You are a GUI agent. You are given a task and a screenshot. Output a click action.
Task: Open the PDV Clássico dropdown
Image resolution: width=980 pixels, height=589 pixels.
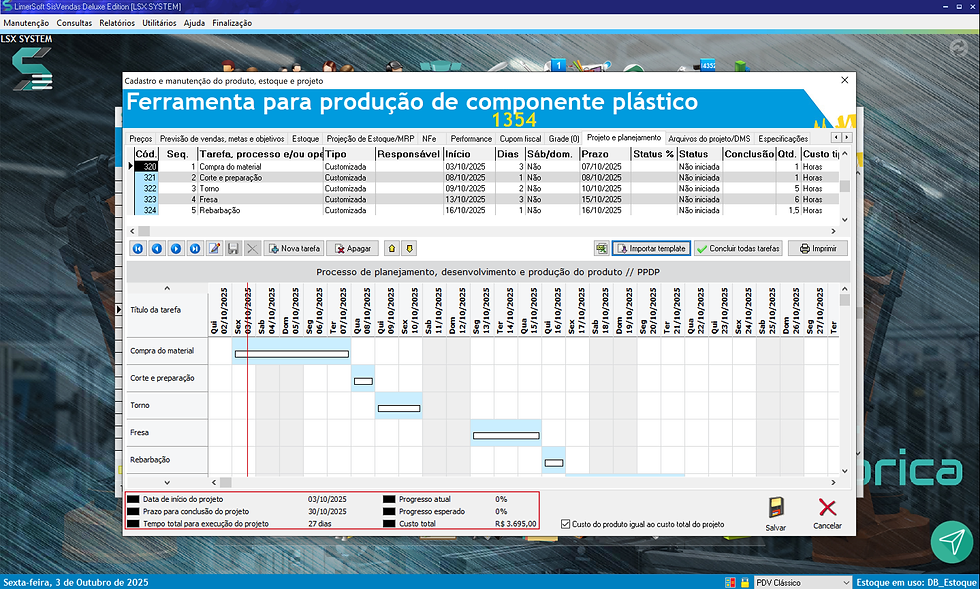pyautogui.click(x=846, y=582)
